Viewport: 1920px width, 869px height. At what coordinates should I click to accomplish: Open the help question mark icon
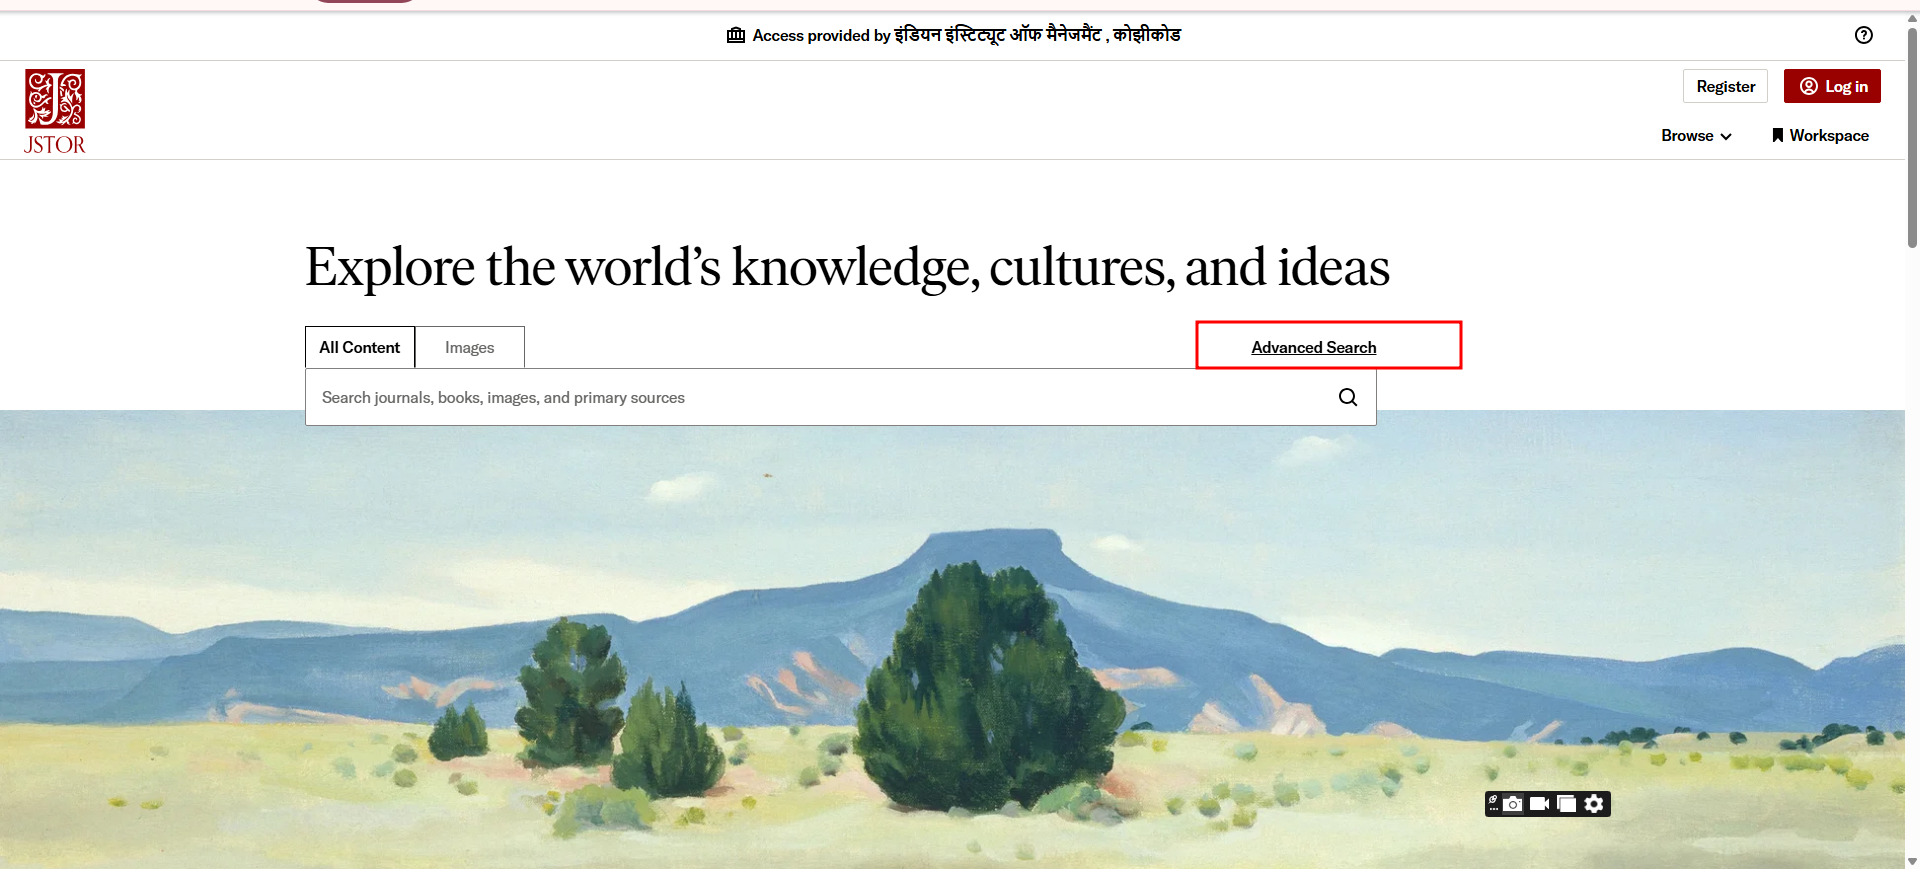[1864, 35]
